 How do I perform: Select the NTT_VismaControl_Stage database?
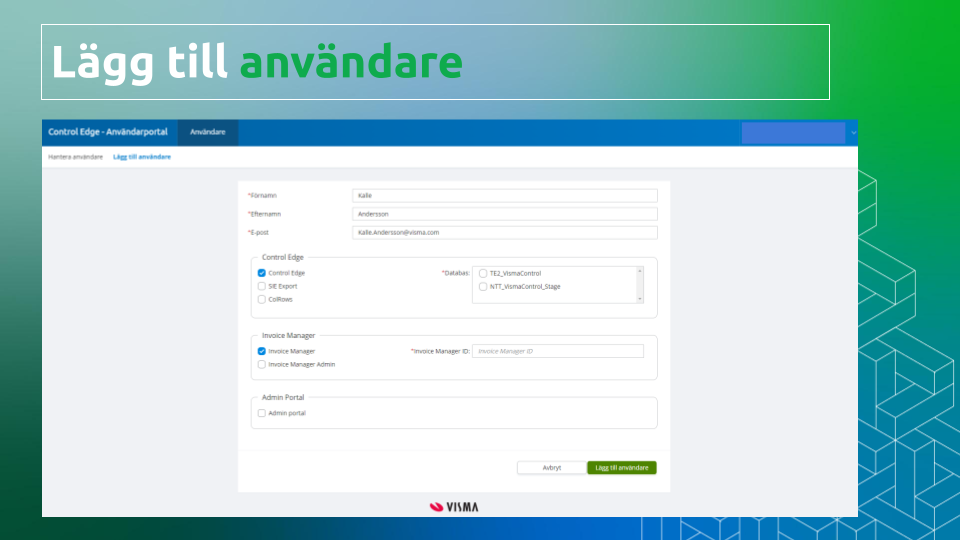pyautogui.click(x=483, y=287)
